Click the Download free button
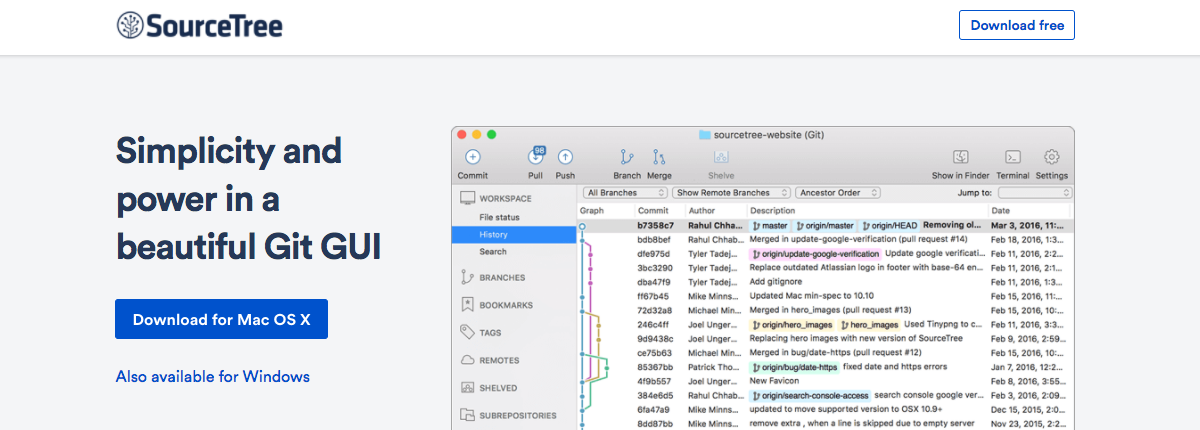The width and height of the screenshot is (1200, 430). (x=1017, y=25)
